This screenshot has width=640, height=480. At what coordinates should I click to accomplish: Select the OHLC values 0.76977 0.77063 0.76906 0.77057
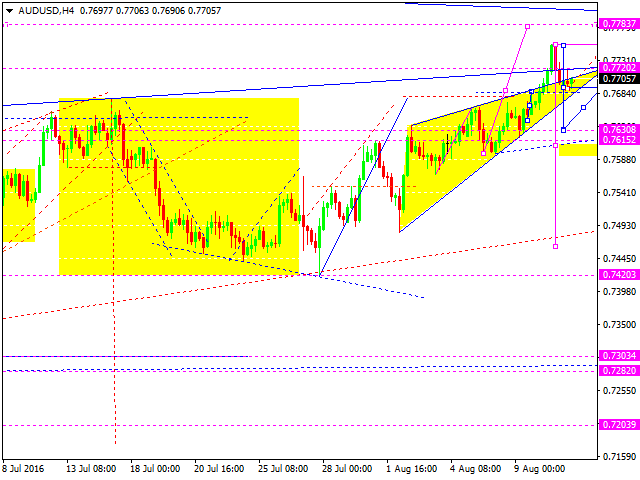(x=150, y=11)
